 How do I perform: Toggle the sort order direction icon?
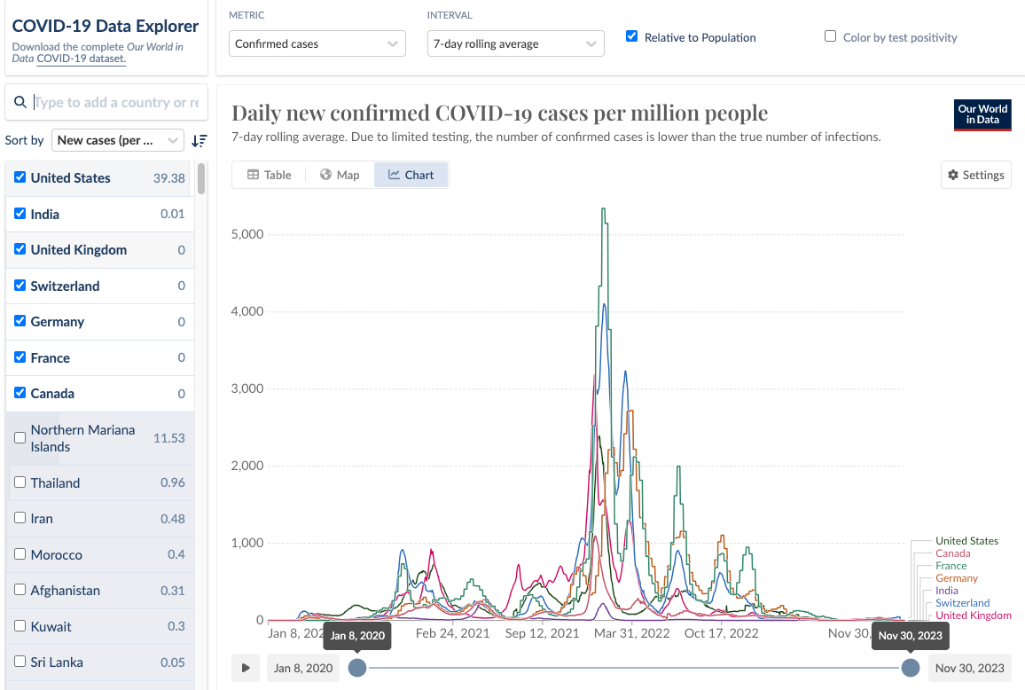pos(199,141)
